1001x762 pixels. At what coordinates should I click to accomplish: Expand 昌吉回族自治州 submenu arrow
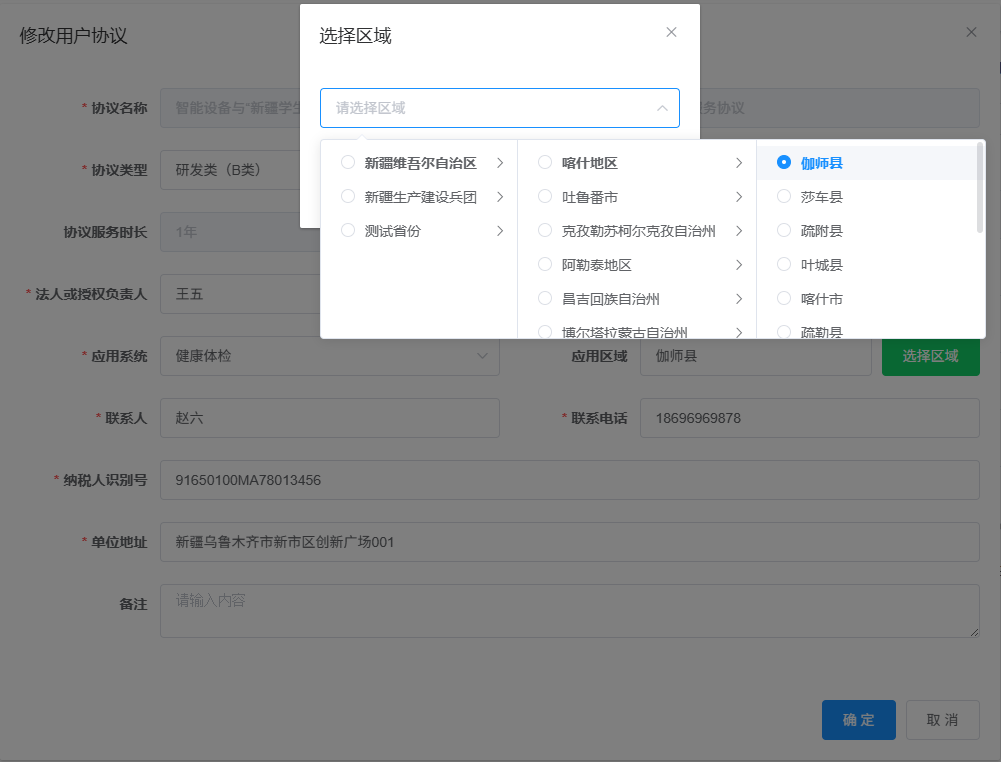click(x=738, y=299)
